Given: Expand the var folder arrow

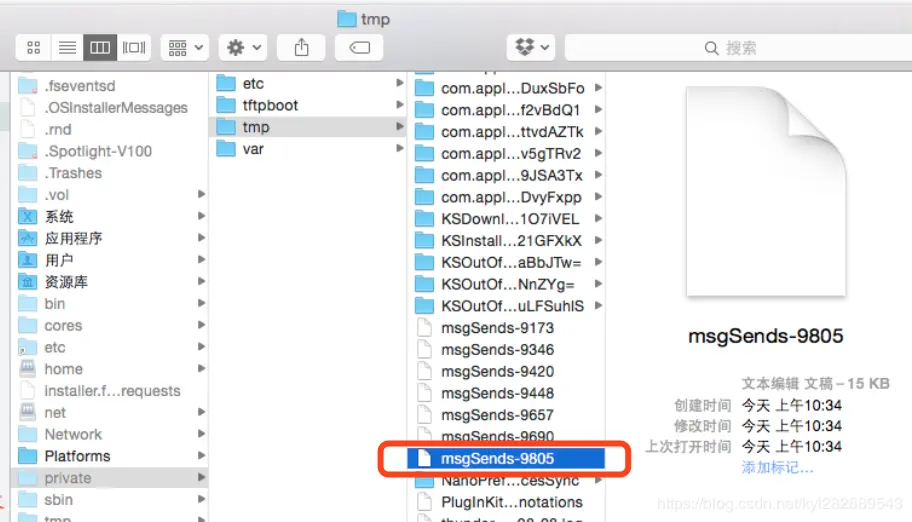Looking at the screenshot, I should pos(400,148).
